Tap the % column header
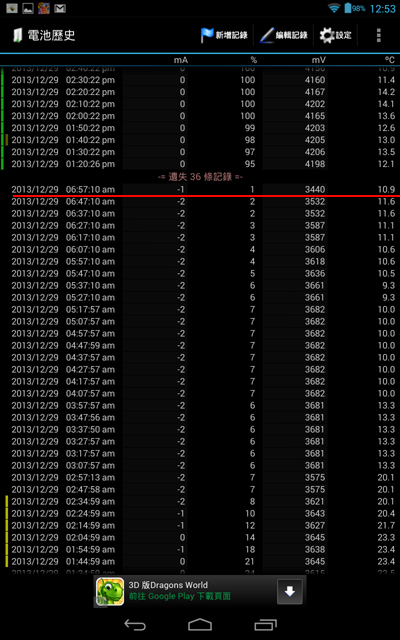 (254, 60)
